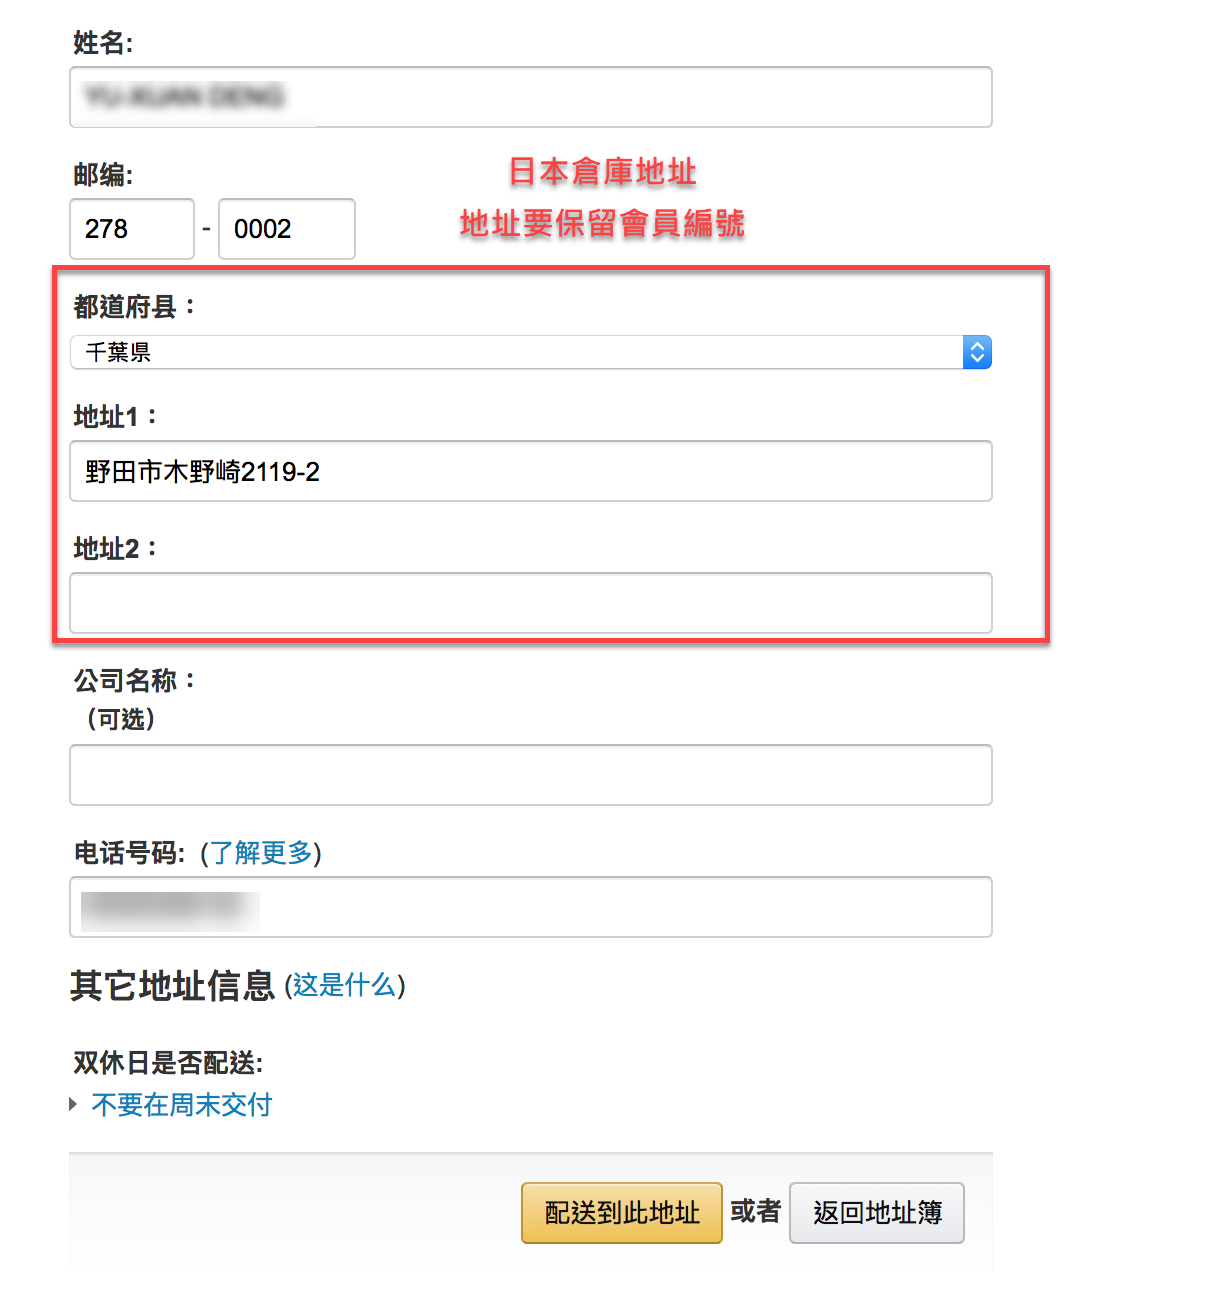Viewport: 1208px width, 1292px height.
Task: Click the 其它地址信息 heading
Action: (x=172, y=986)
